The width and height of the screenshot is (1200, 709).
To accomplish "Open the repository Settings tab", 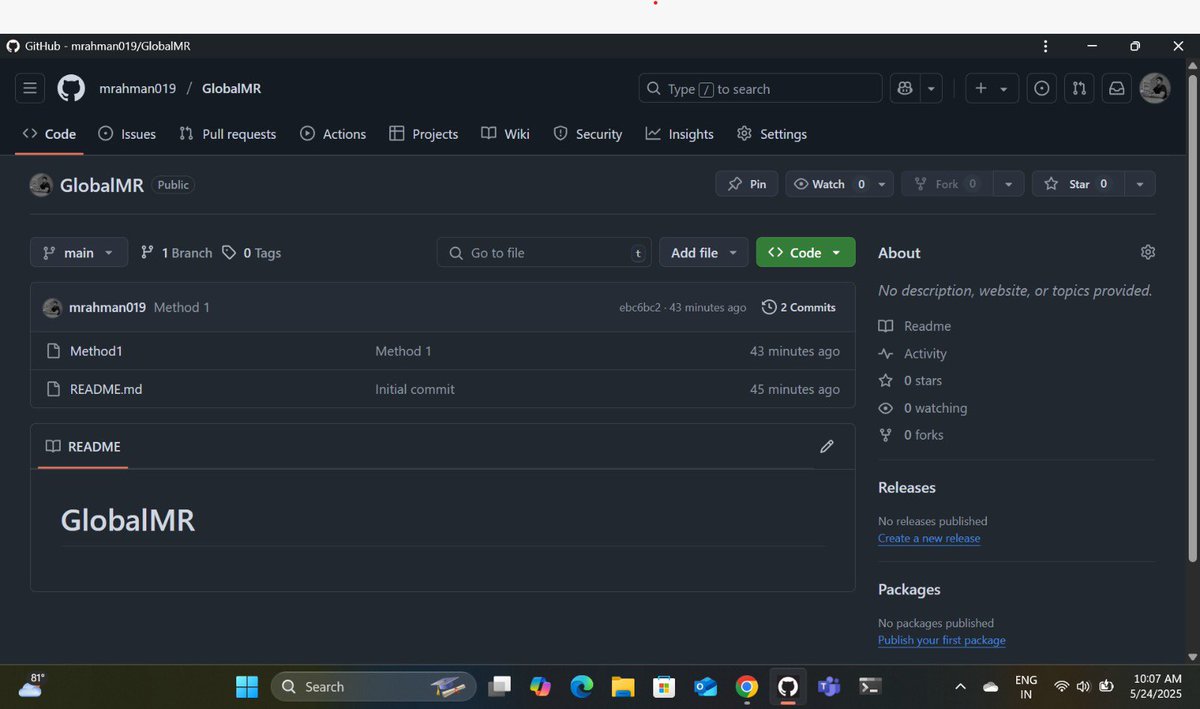I will click(771, 134).
